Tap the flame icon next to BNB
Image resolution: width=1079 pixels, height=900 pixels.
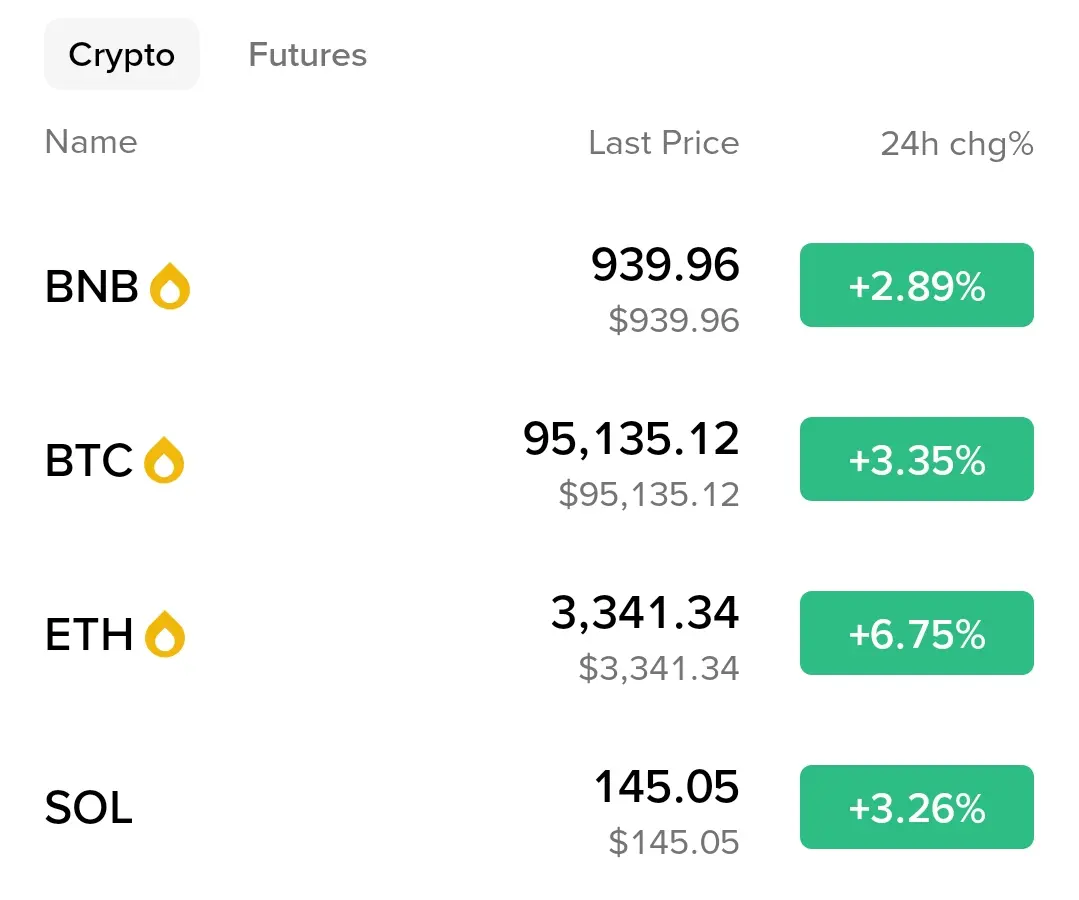(x=170, y=287)
